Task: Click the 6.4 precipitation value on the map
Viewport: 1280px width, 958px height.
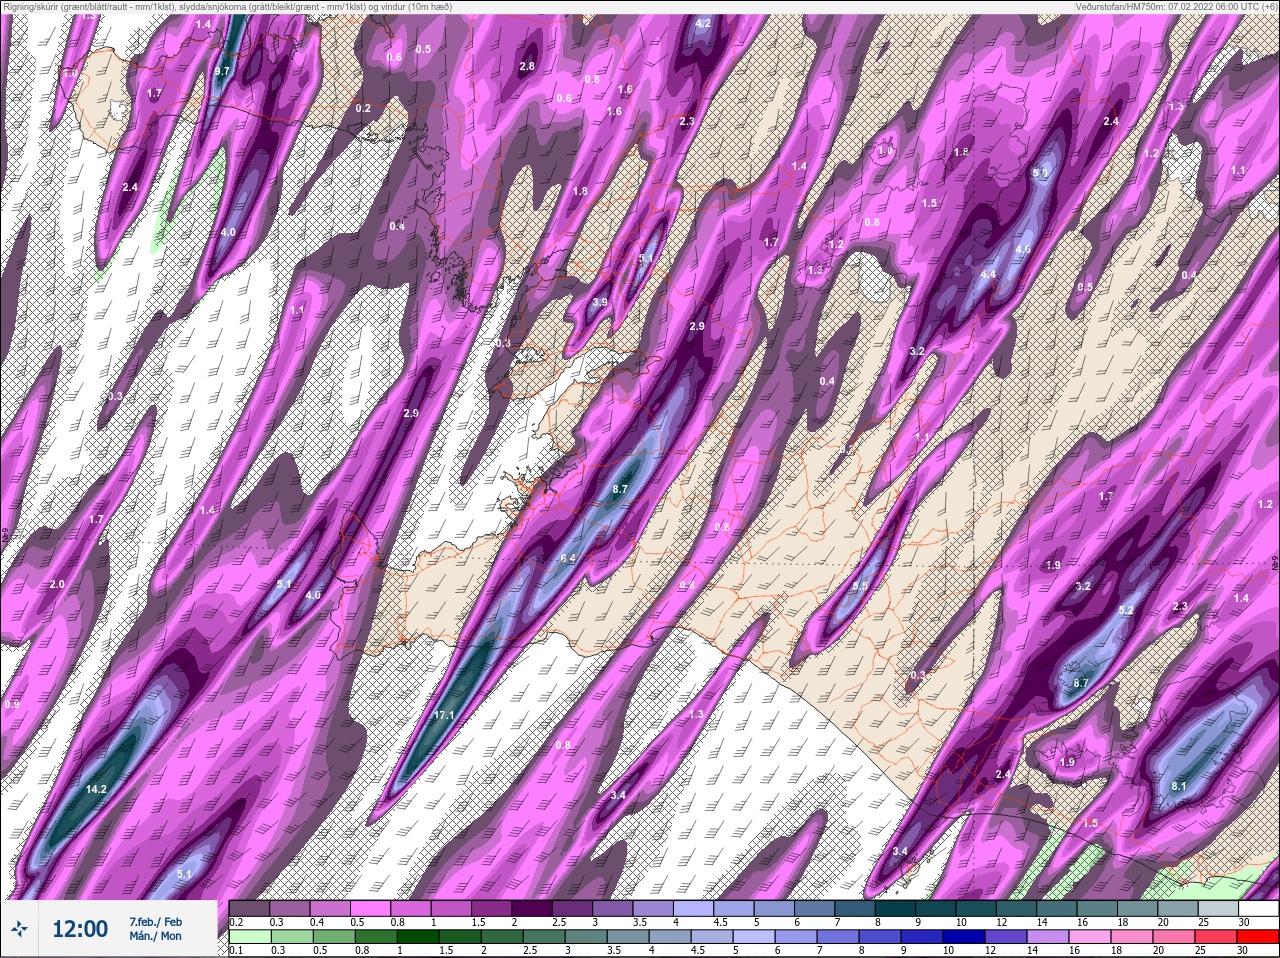Action: click(568, 558)
